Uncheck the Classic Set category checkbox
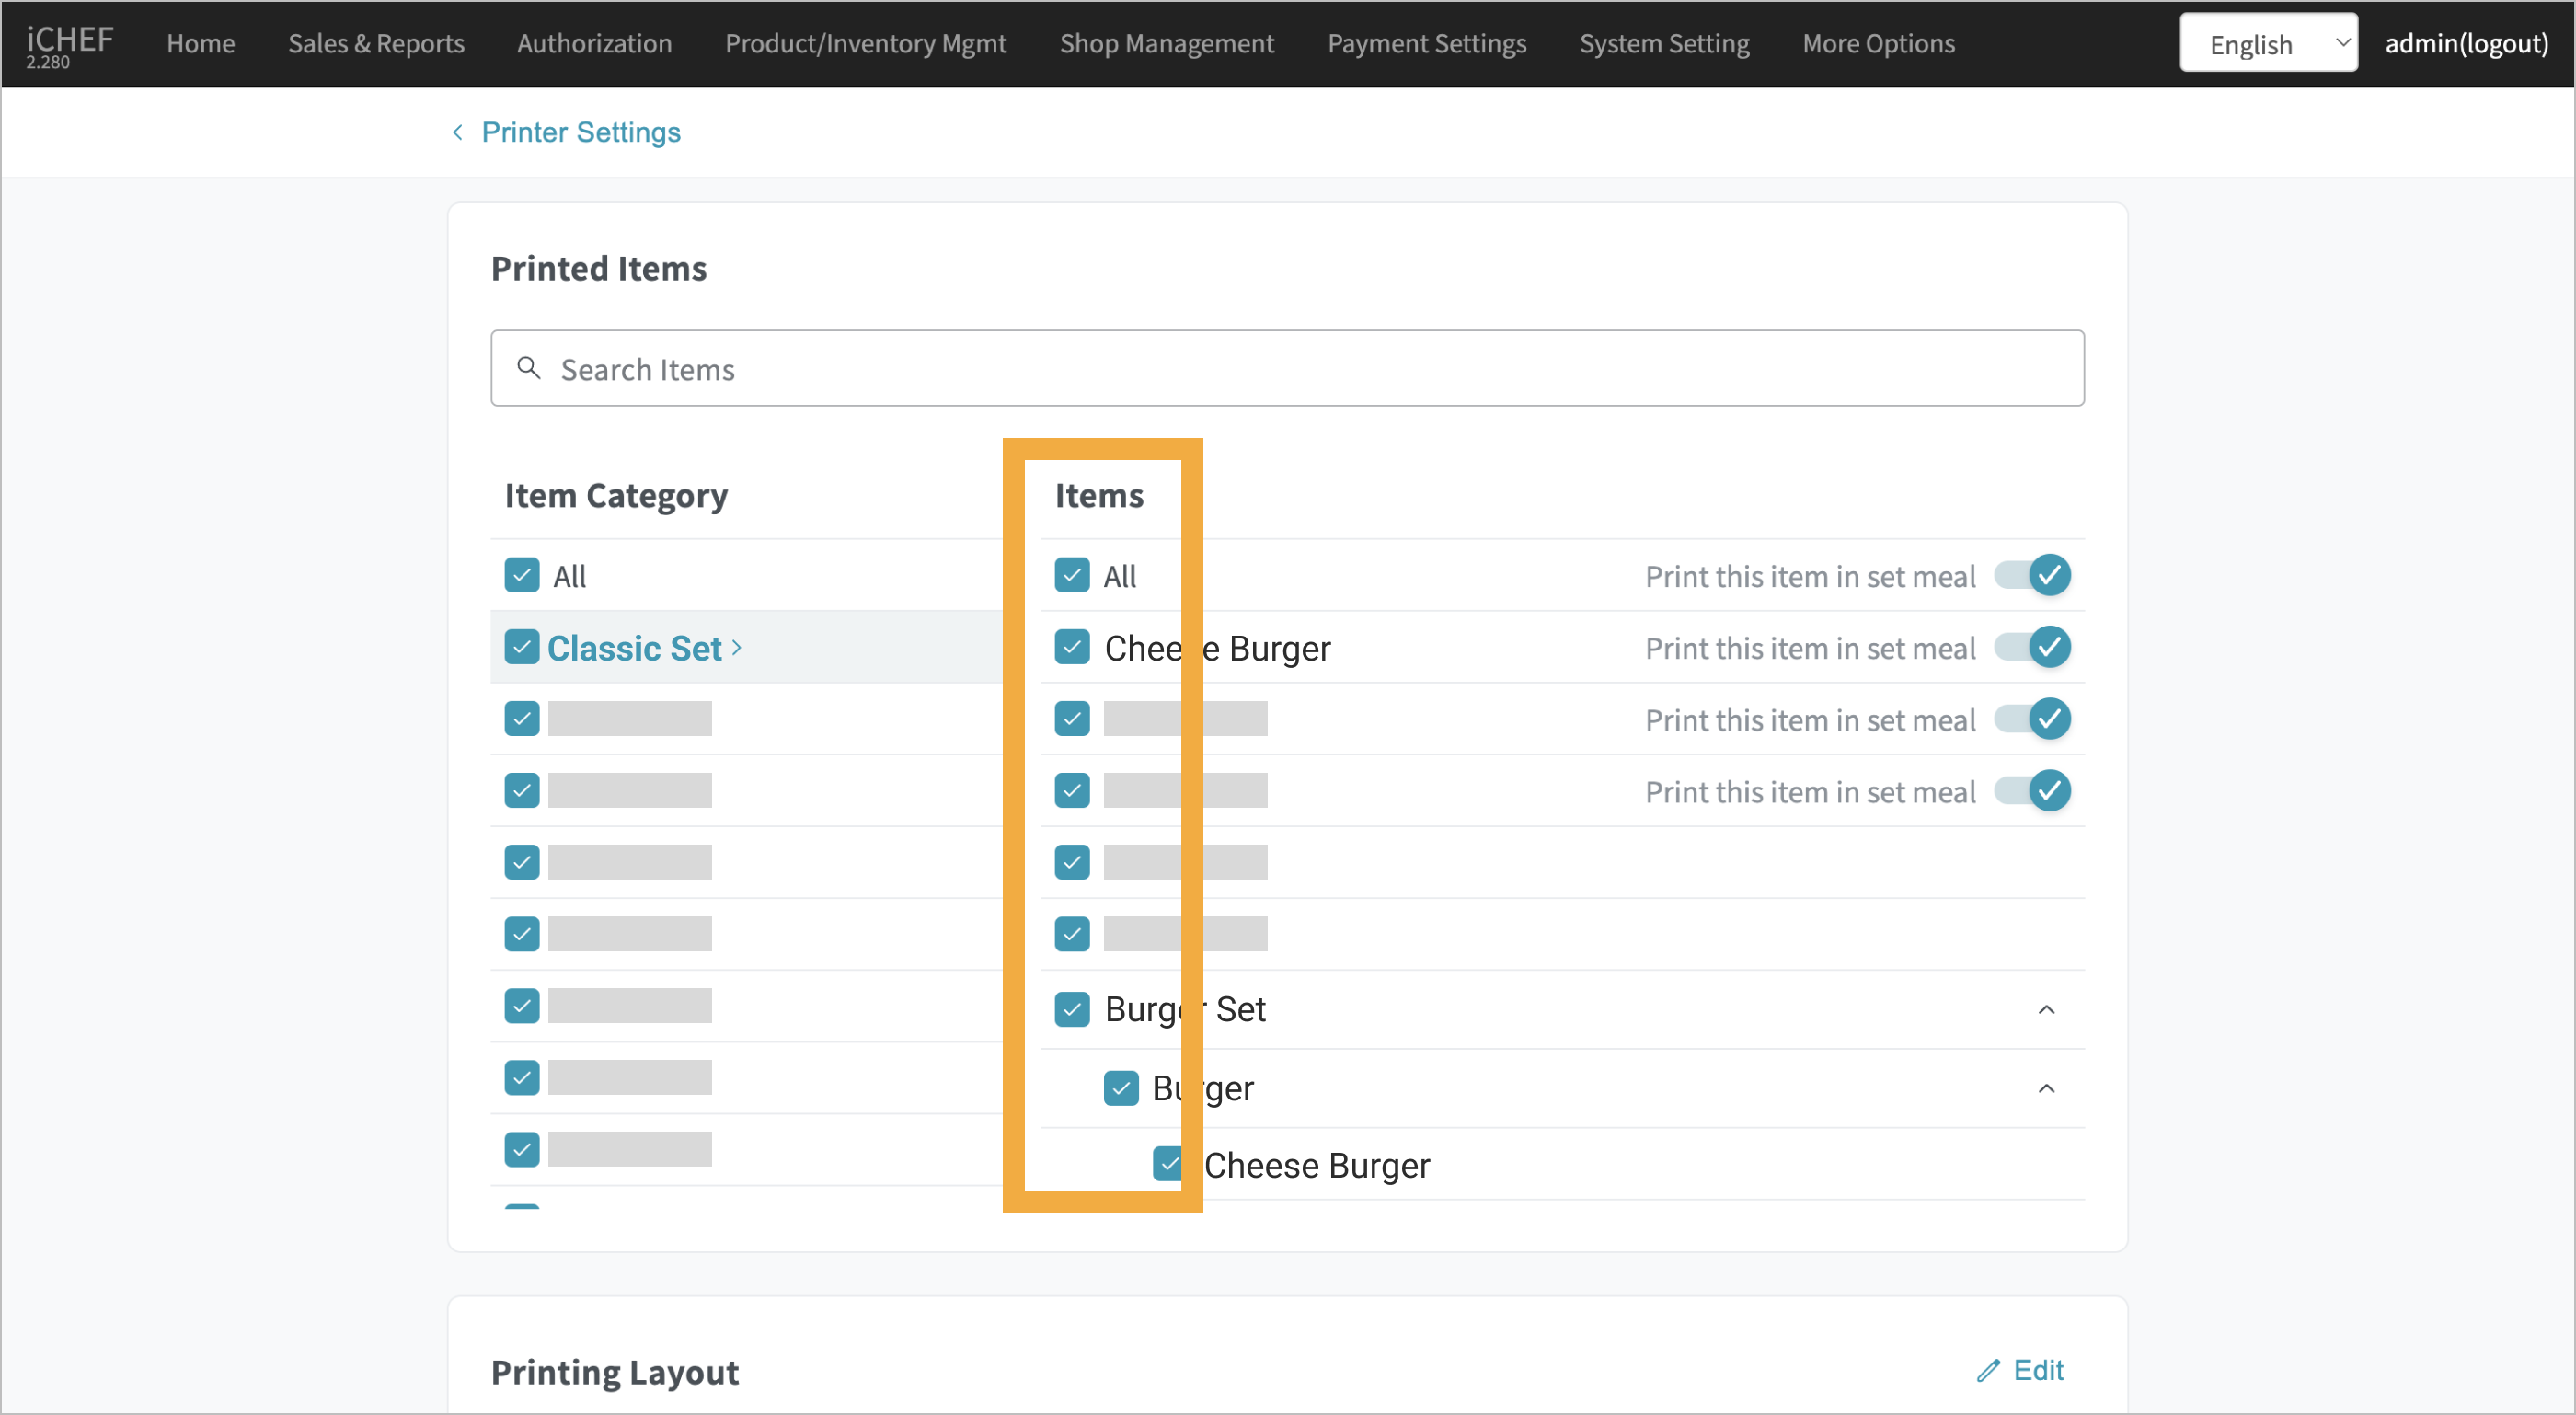This screenshot has height=1415, width=2576. [522, 648]
